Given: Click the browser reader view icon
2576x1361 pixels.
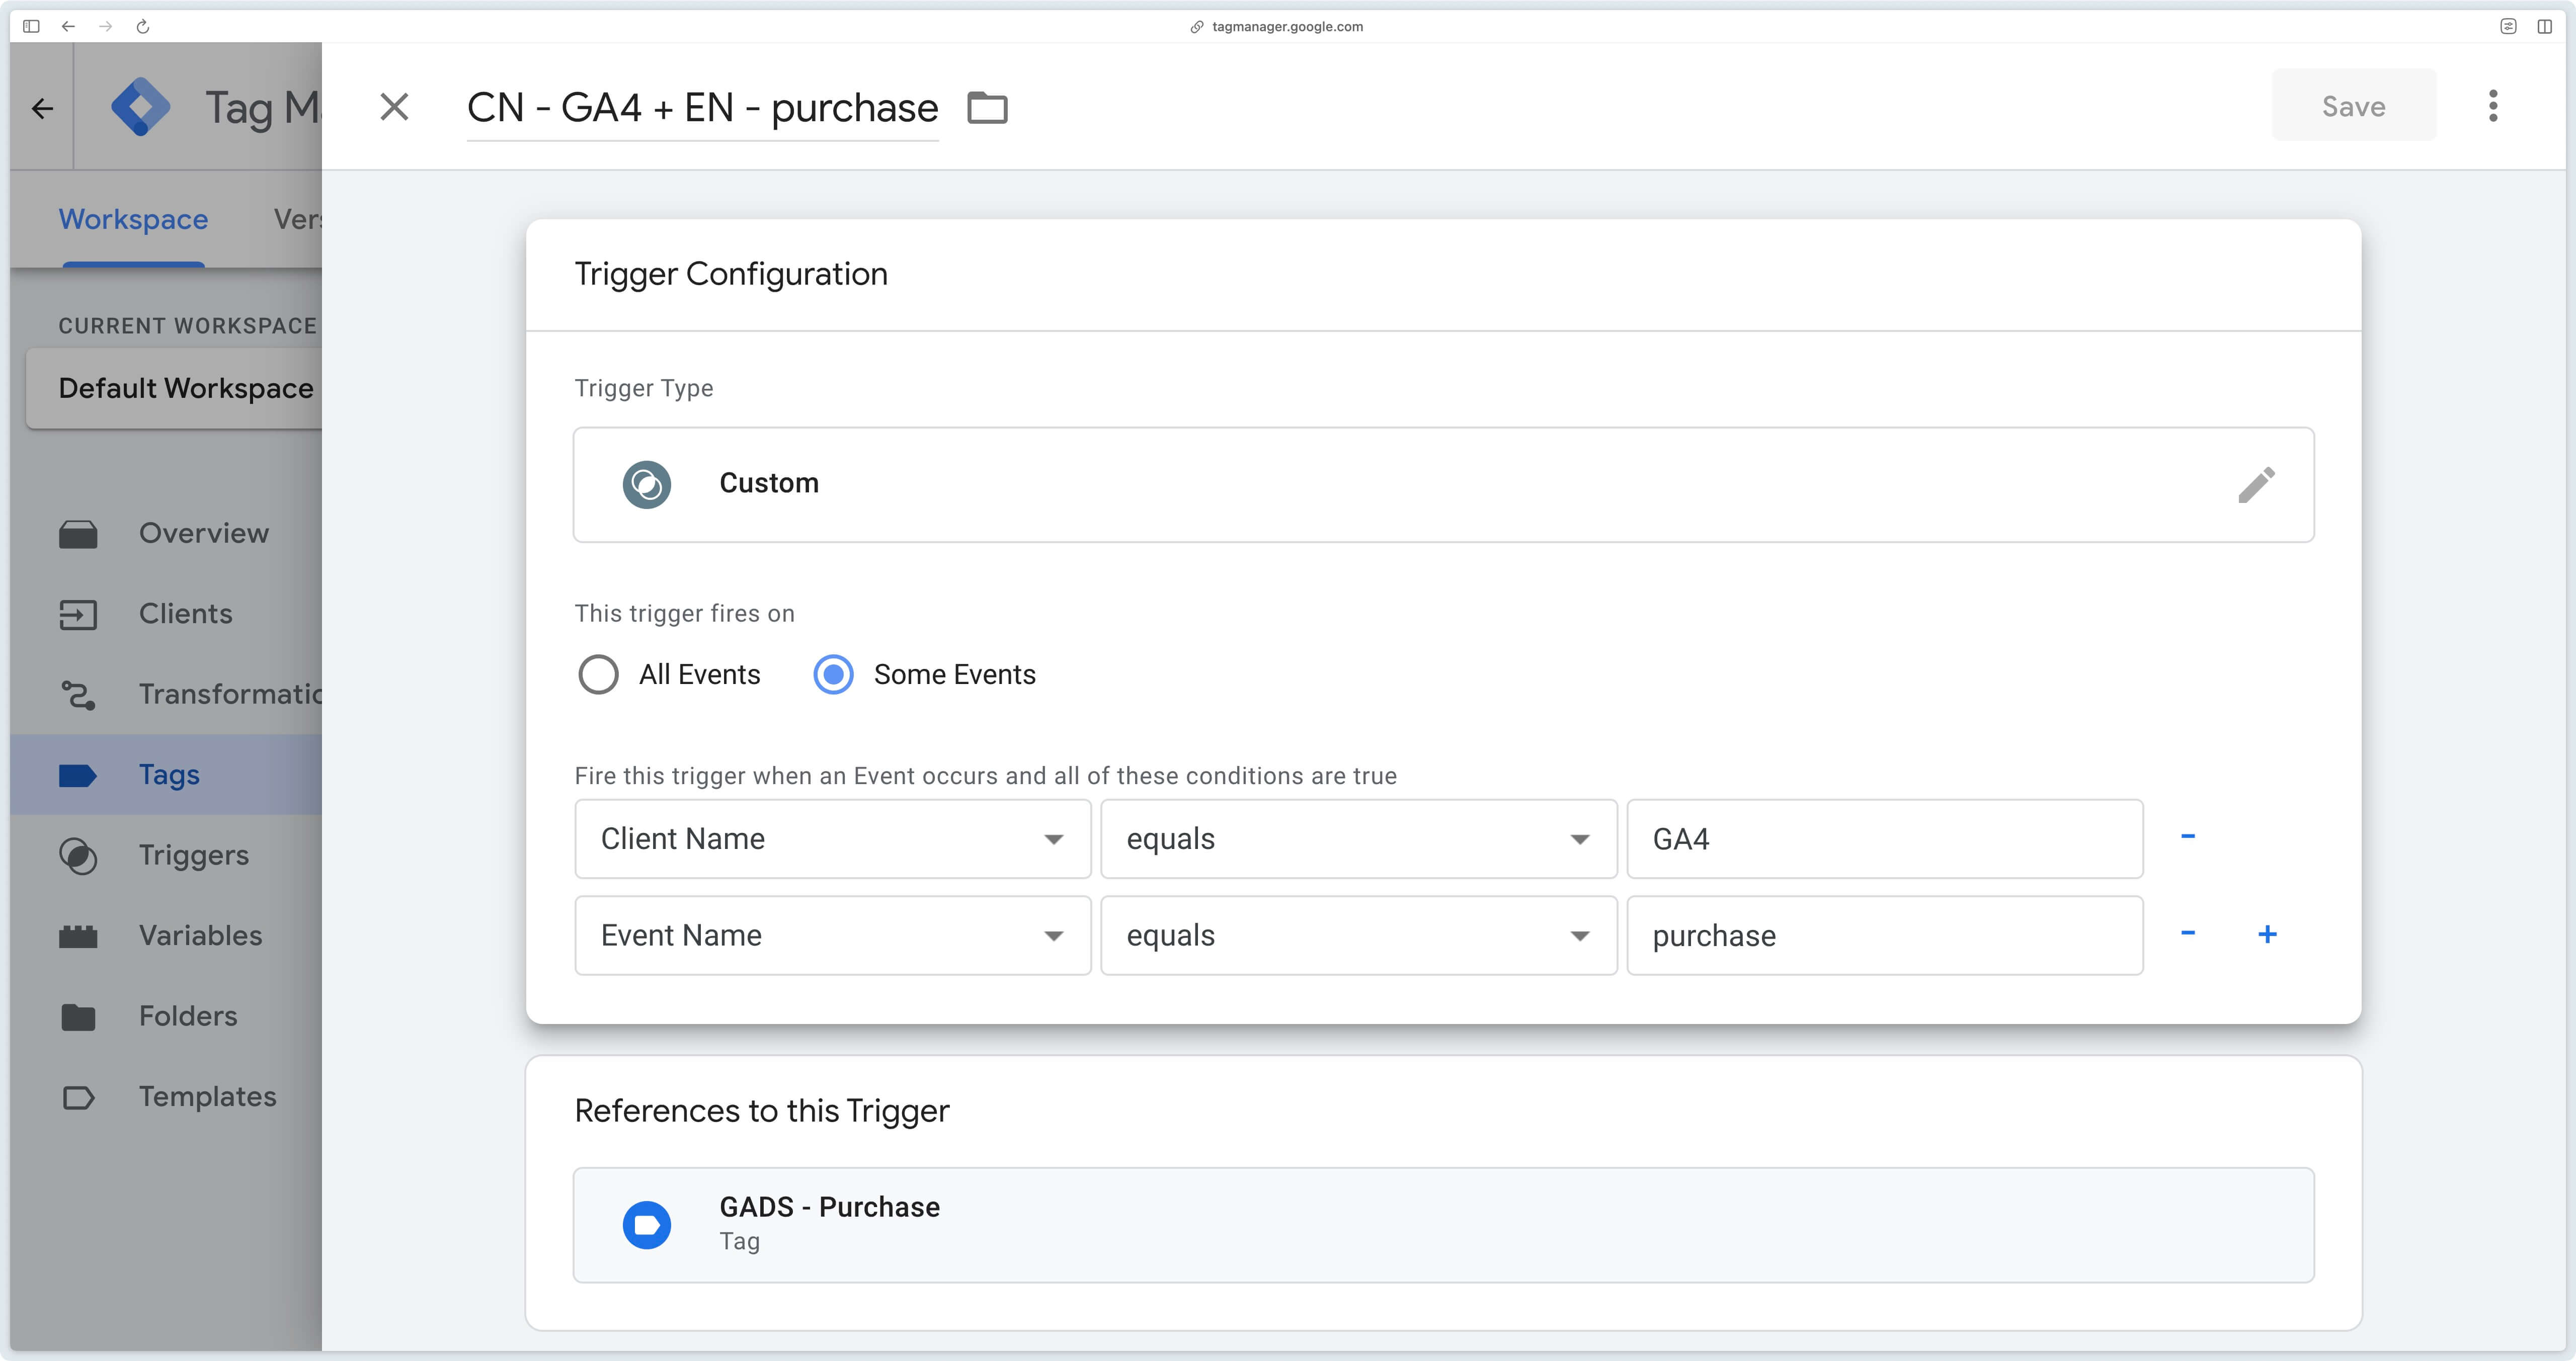Looking at the screenshot, I should point(2508,26).
